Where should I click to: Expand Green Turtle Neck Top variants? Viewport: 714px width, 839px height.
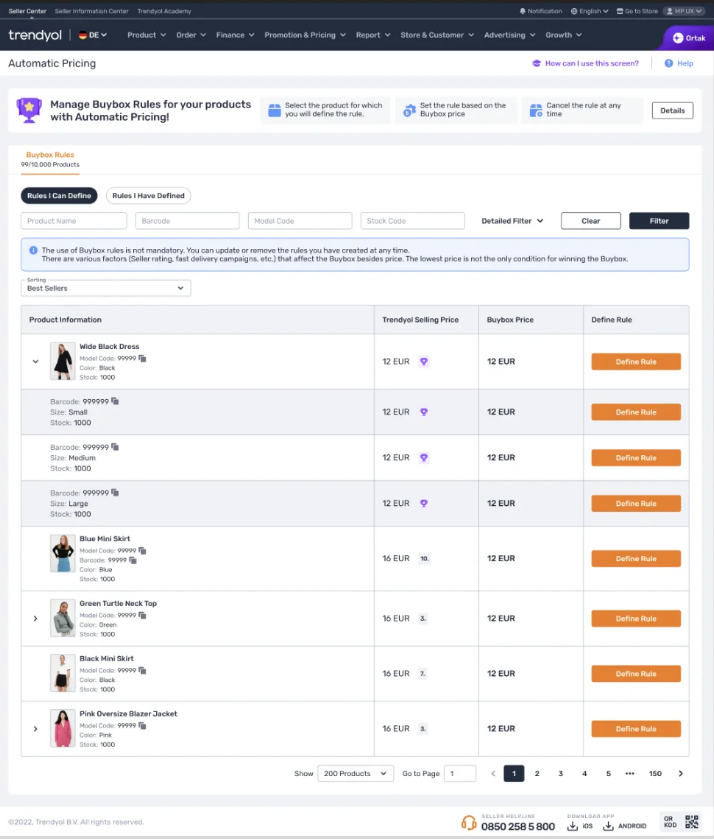pyautogui.click(x=35, y=619)
